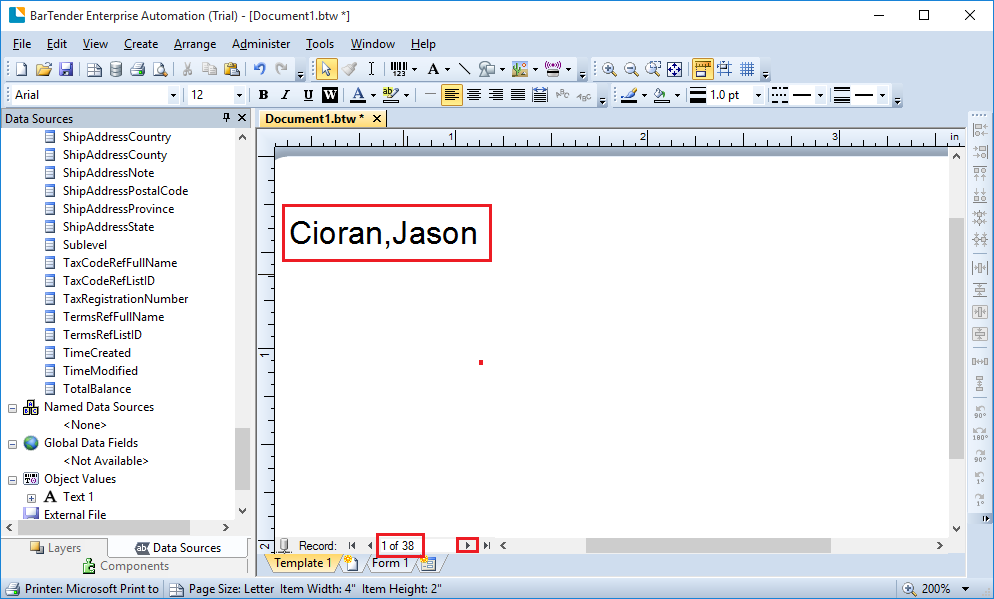Viewport: 994px width, 599px height.
Task: Toggle white-on-black W text style
Action: pyautogui.click(x=330, y=95)
